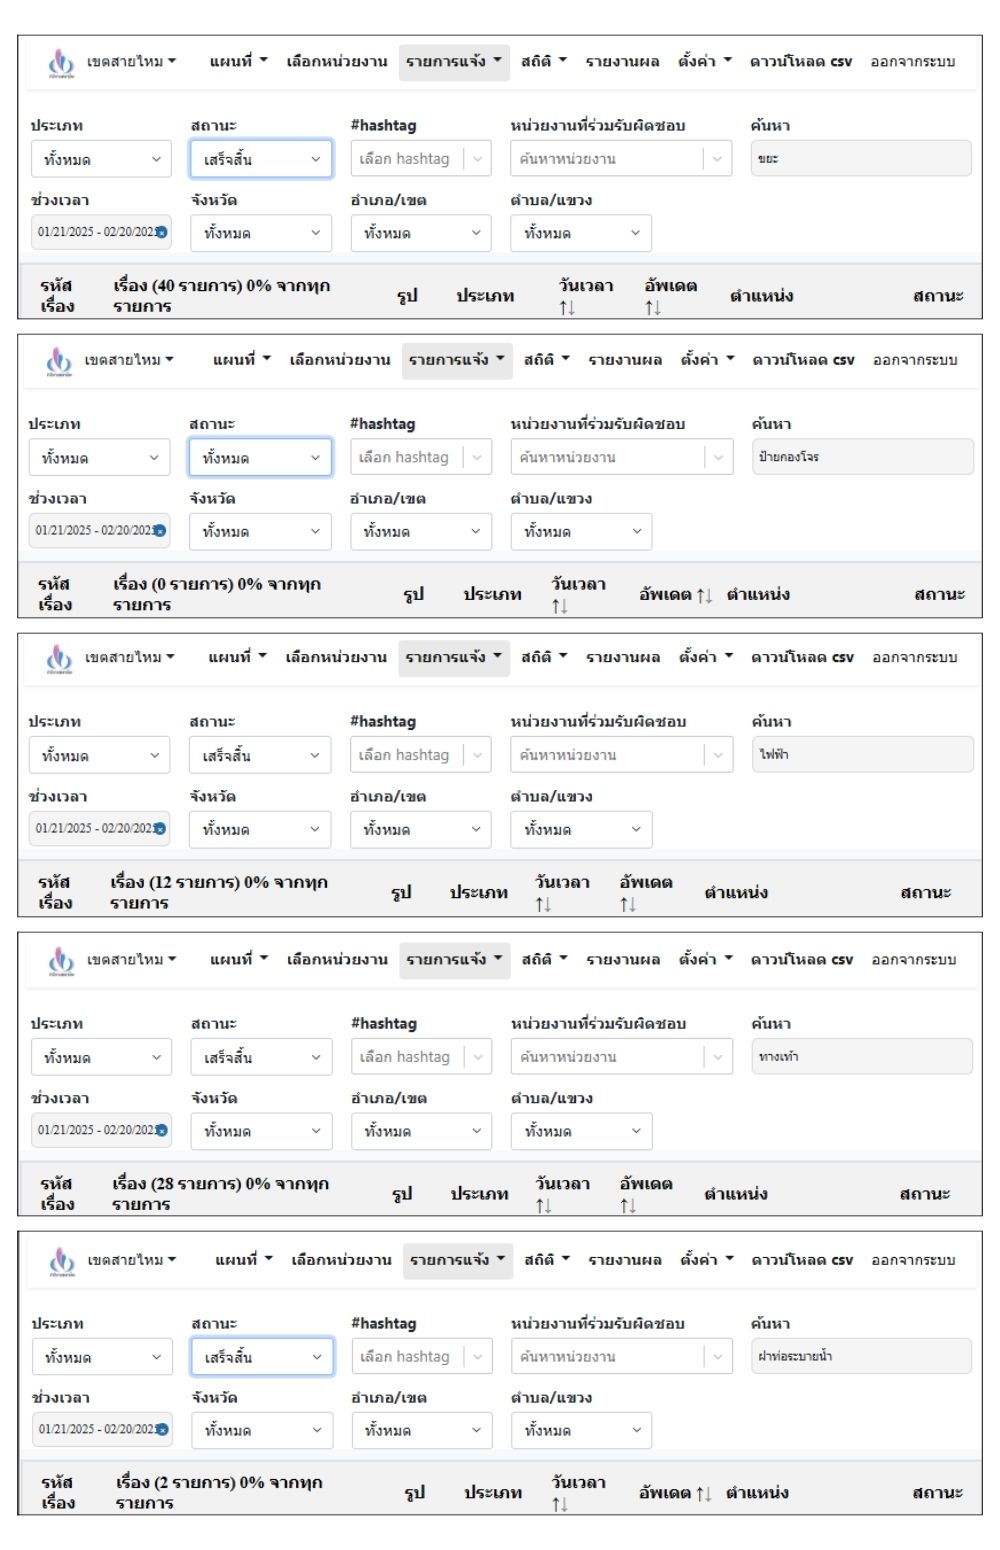
Task: Click รายงานผล in the ไฟฟ้า panel
Action: (623, 658)
